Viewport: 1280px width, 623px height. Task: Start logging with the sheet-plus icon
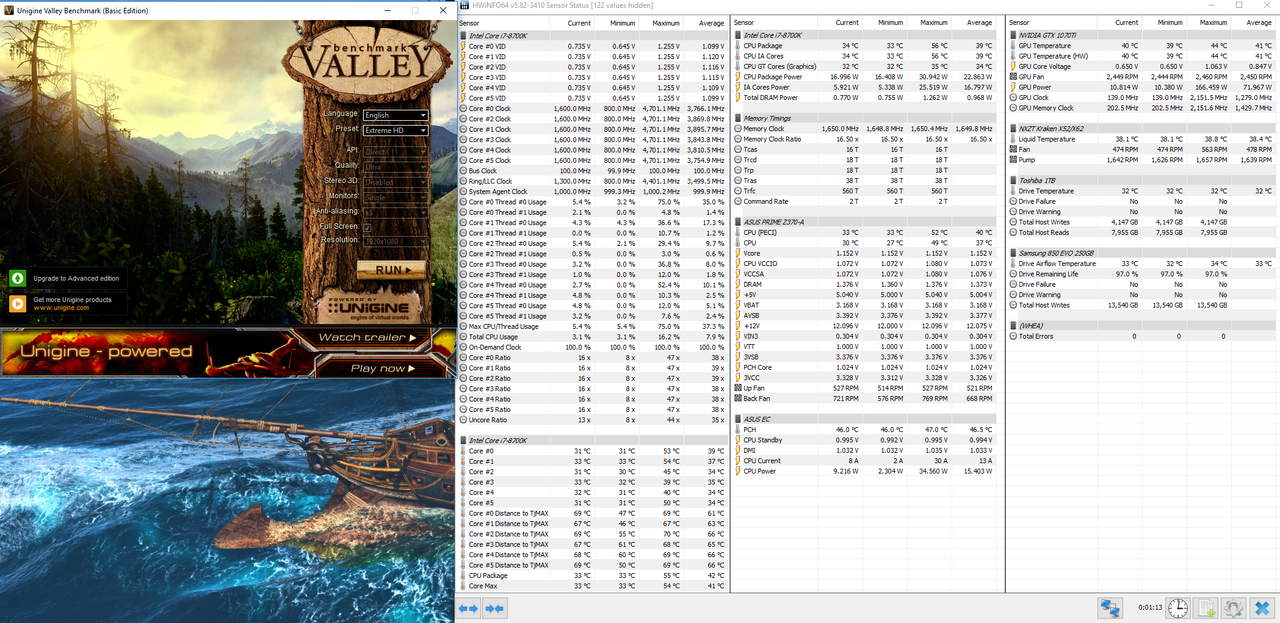point(1207,608)
